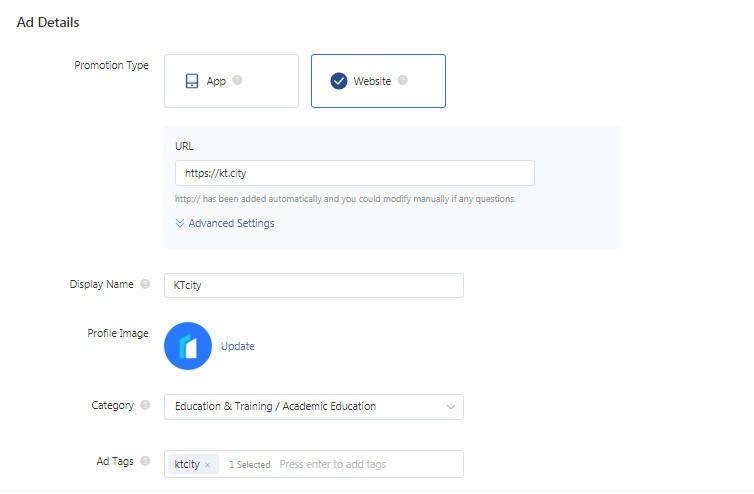
Task: Click the Display Name help icon
Action: coord(145,284)
